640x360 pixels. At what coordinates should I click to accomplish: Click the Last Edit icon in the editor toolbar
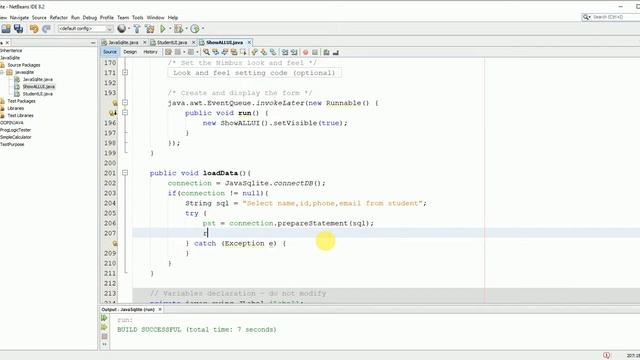click(x=168, y=52)
